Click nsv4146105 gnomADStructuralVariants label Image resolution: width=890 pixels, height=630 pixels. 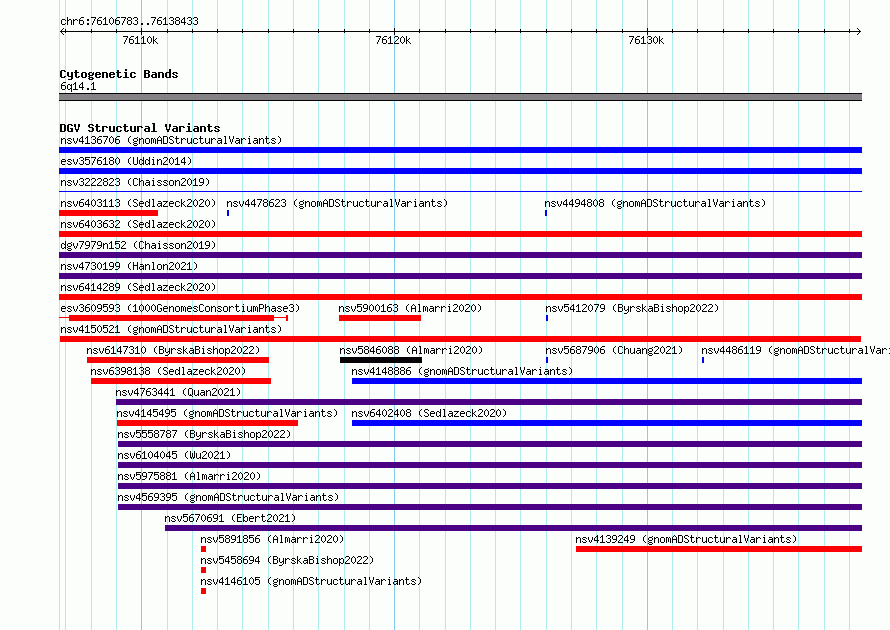(x=311, y=581)
